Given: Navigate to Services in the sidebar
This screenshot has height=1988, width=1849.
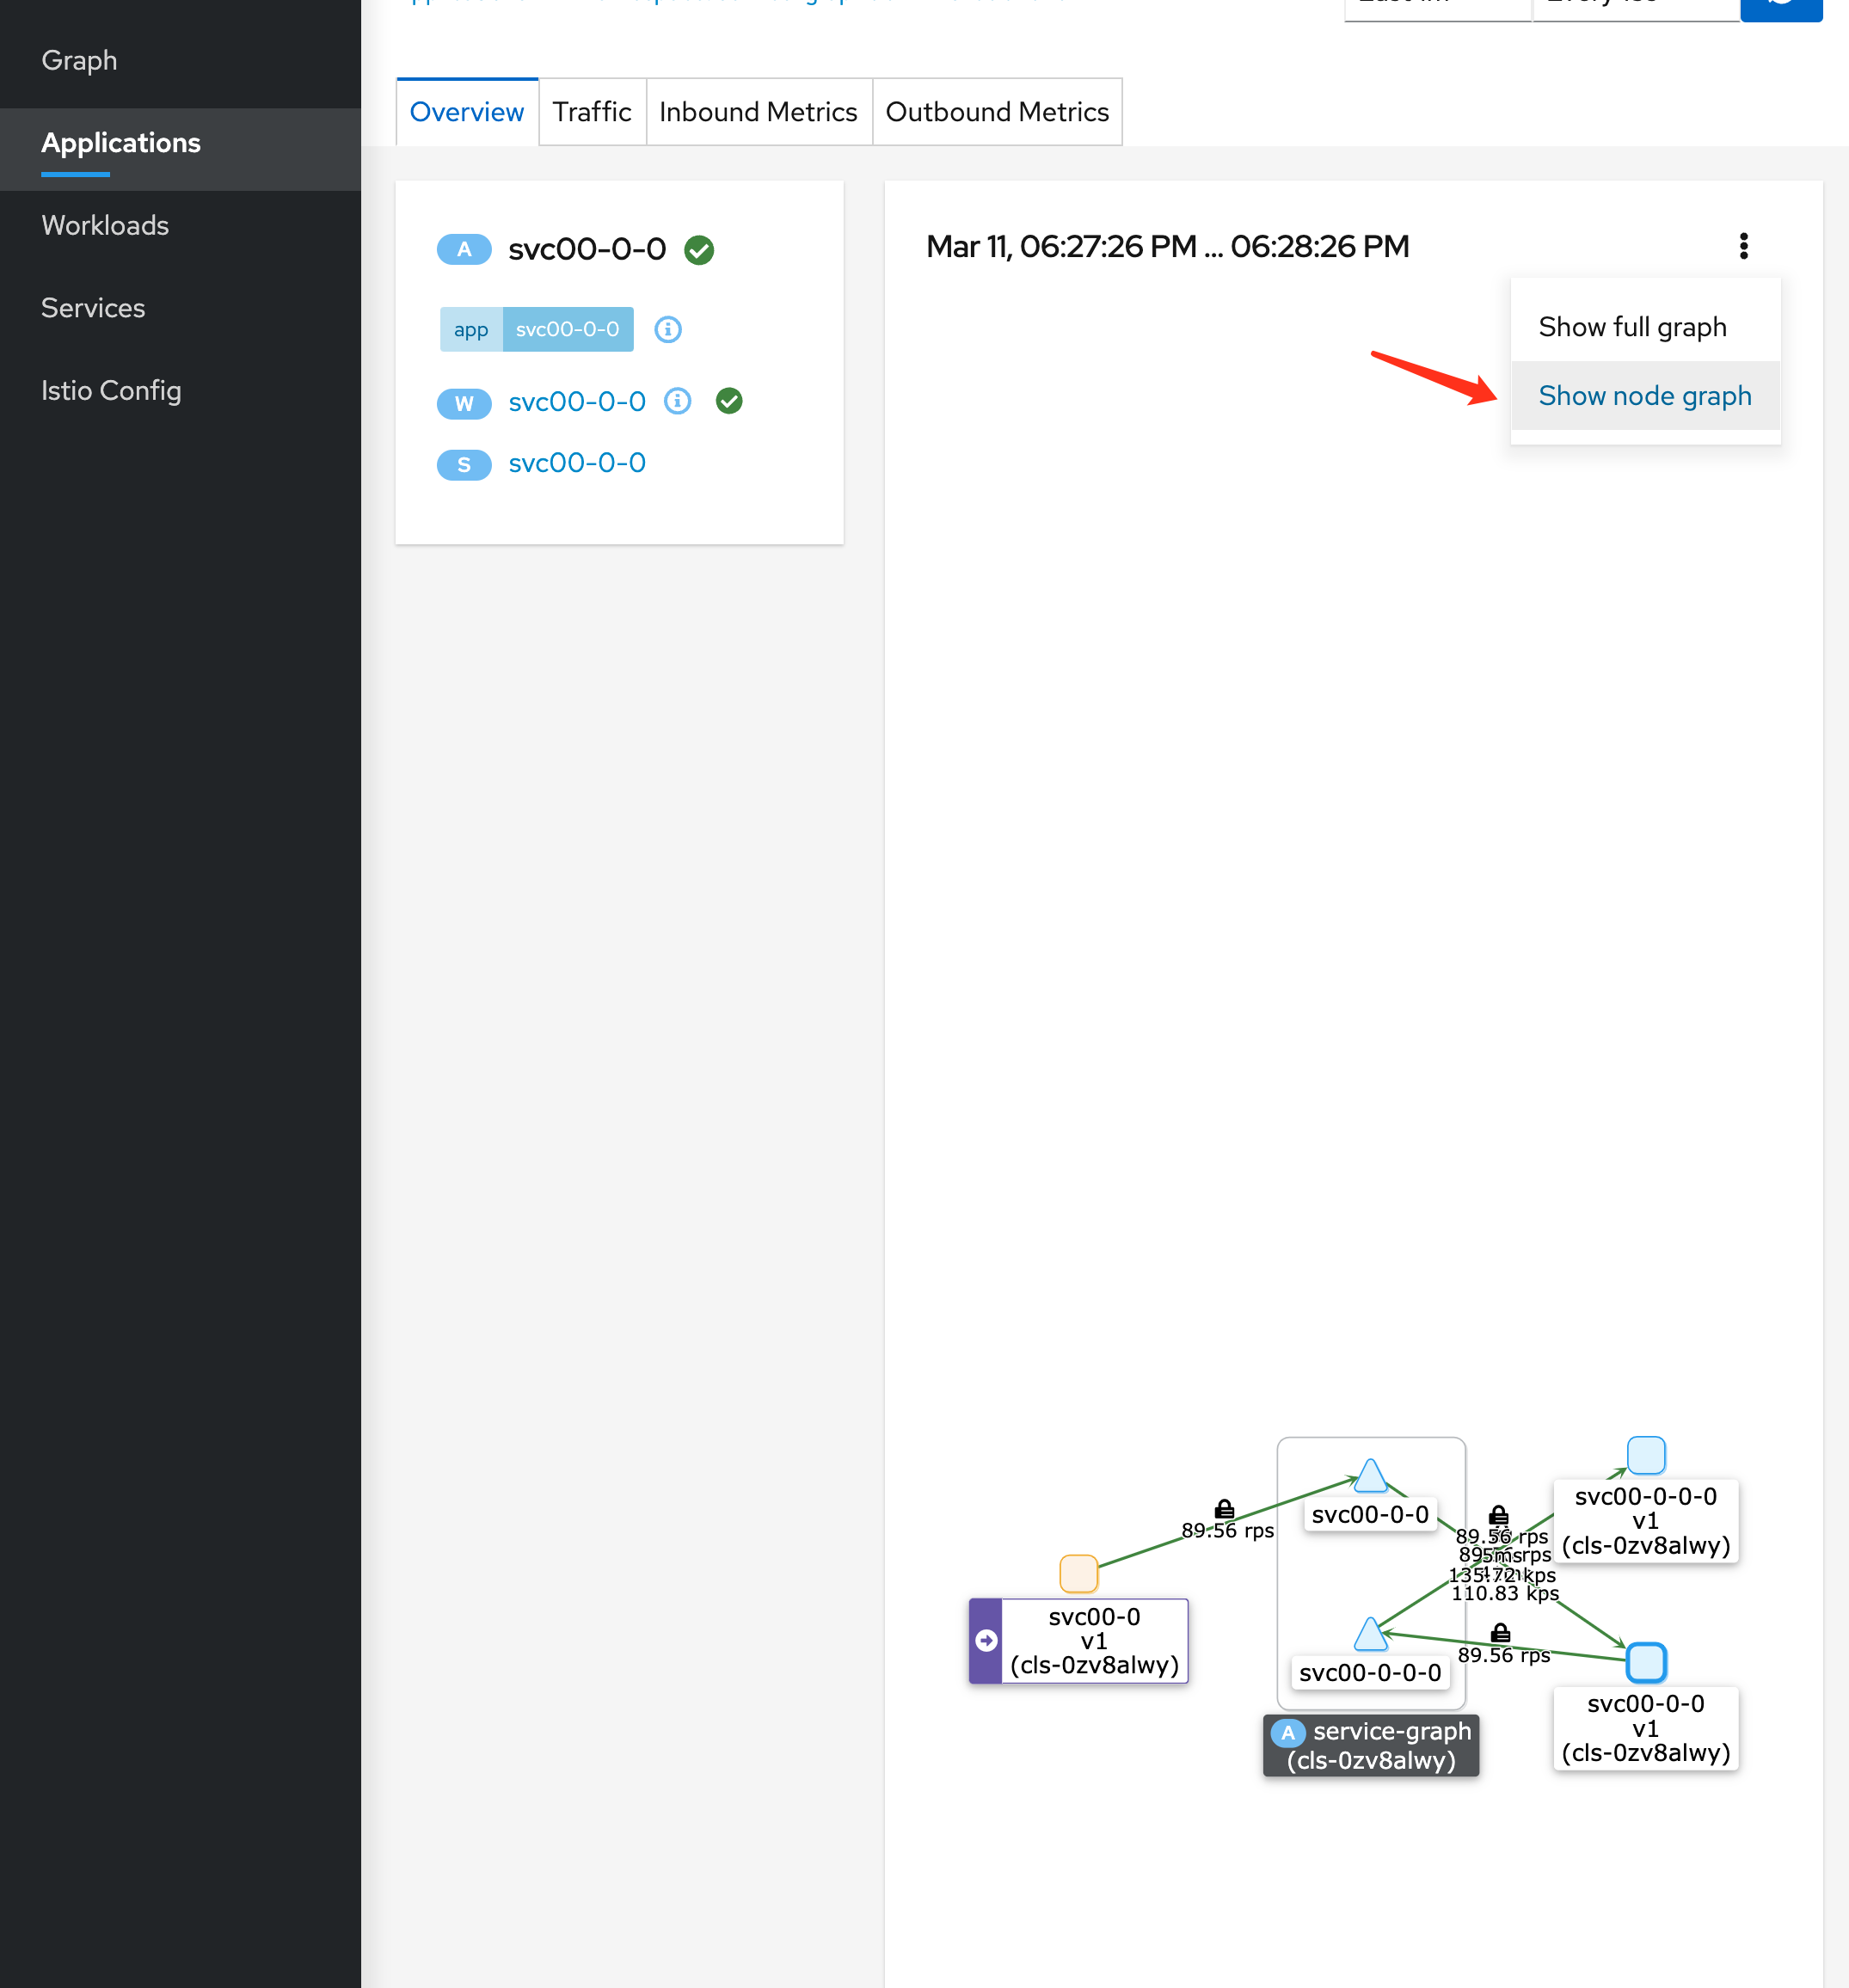Looking at the screenshot, I should (x=180, y=308).
